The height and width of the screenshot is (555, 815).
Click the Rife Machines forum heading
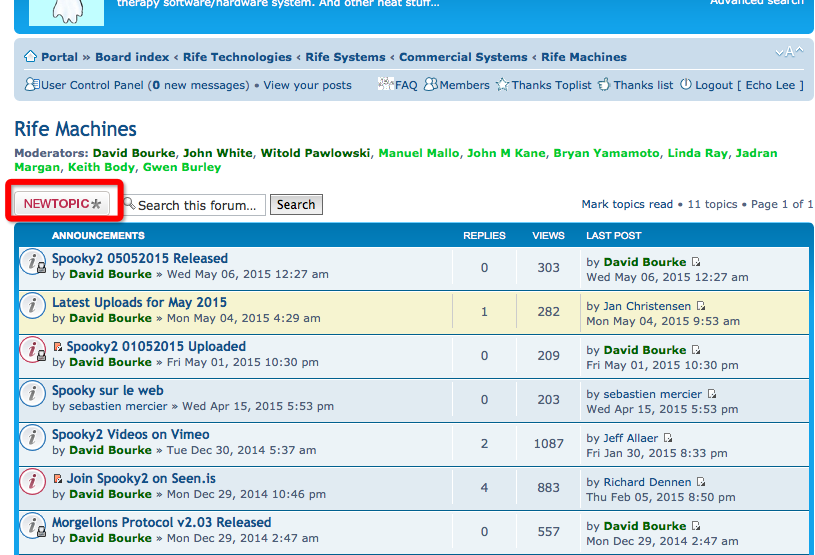pos(75,129)
